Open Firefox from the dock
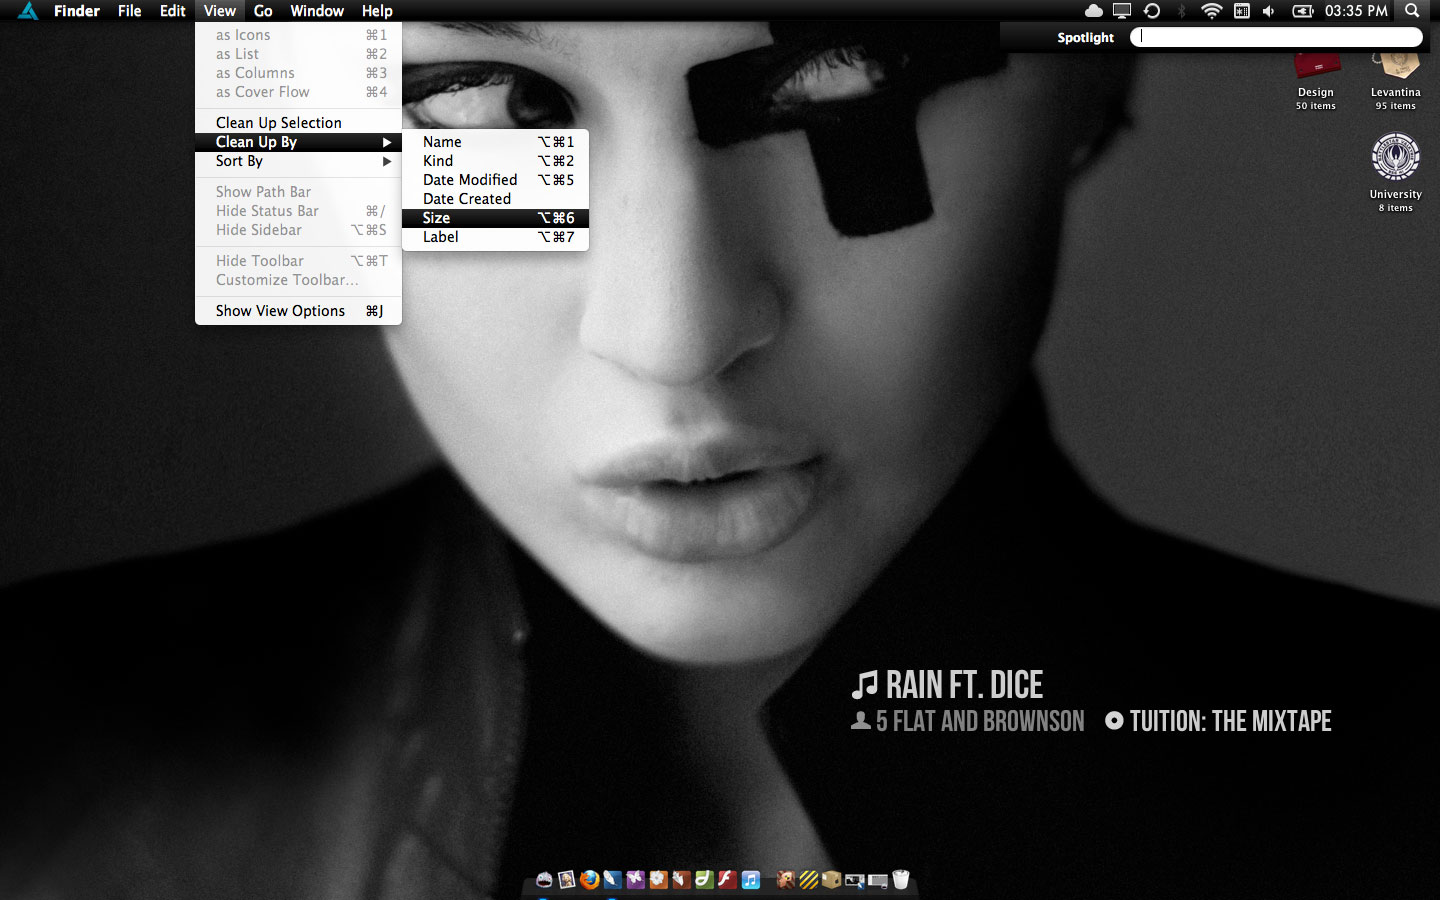Image resolution: width=1440 pixels, height=900 pixels. pyautogui.click(x=589, y=879)
